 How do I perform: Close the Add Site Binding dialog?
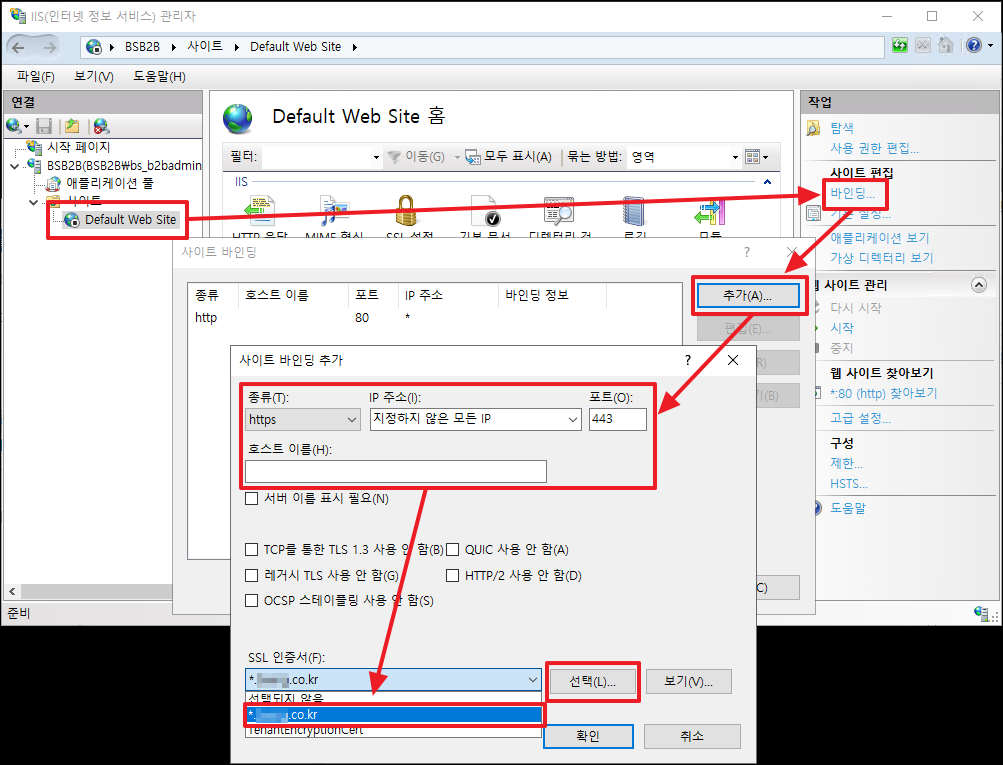(733, 360)
